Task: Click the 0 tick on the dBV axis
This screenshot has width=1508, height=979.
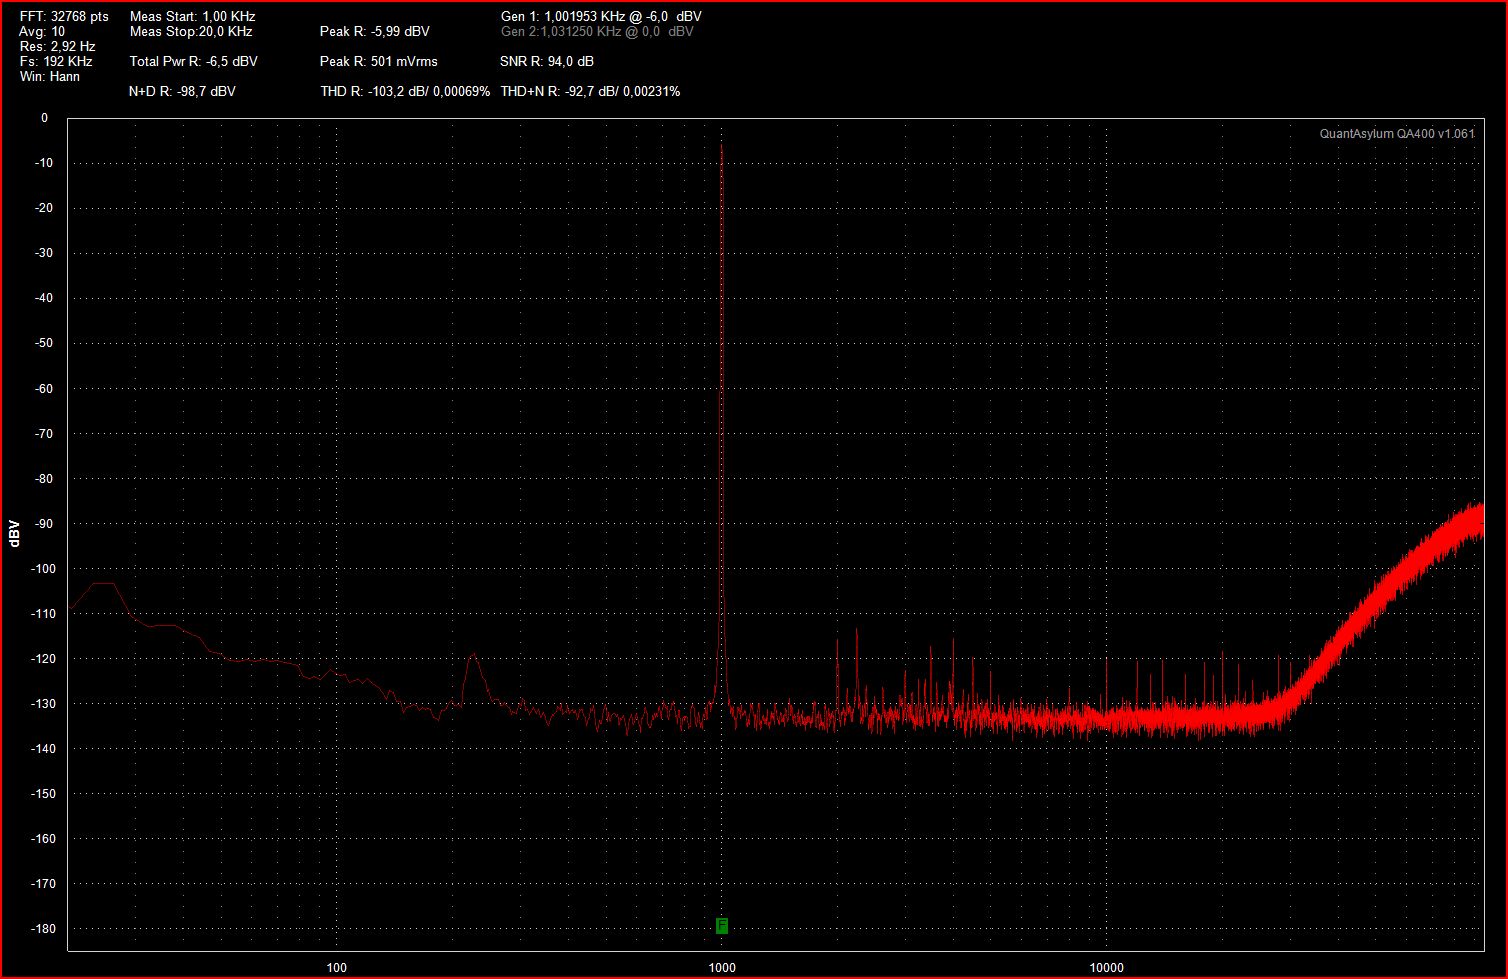Action: (x=45, y=118)
